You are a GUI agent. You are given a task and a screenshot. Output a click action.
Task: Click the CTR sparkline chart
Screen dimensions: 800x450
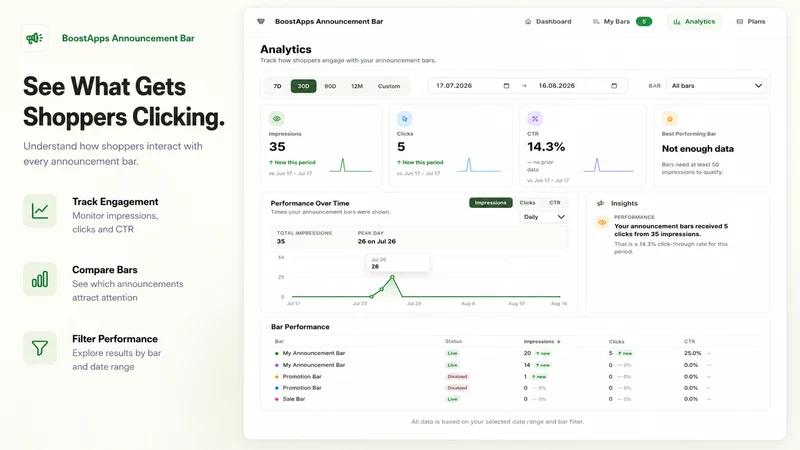608,165
